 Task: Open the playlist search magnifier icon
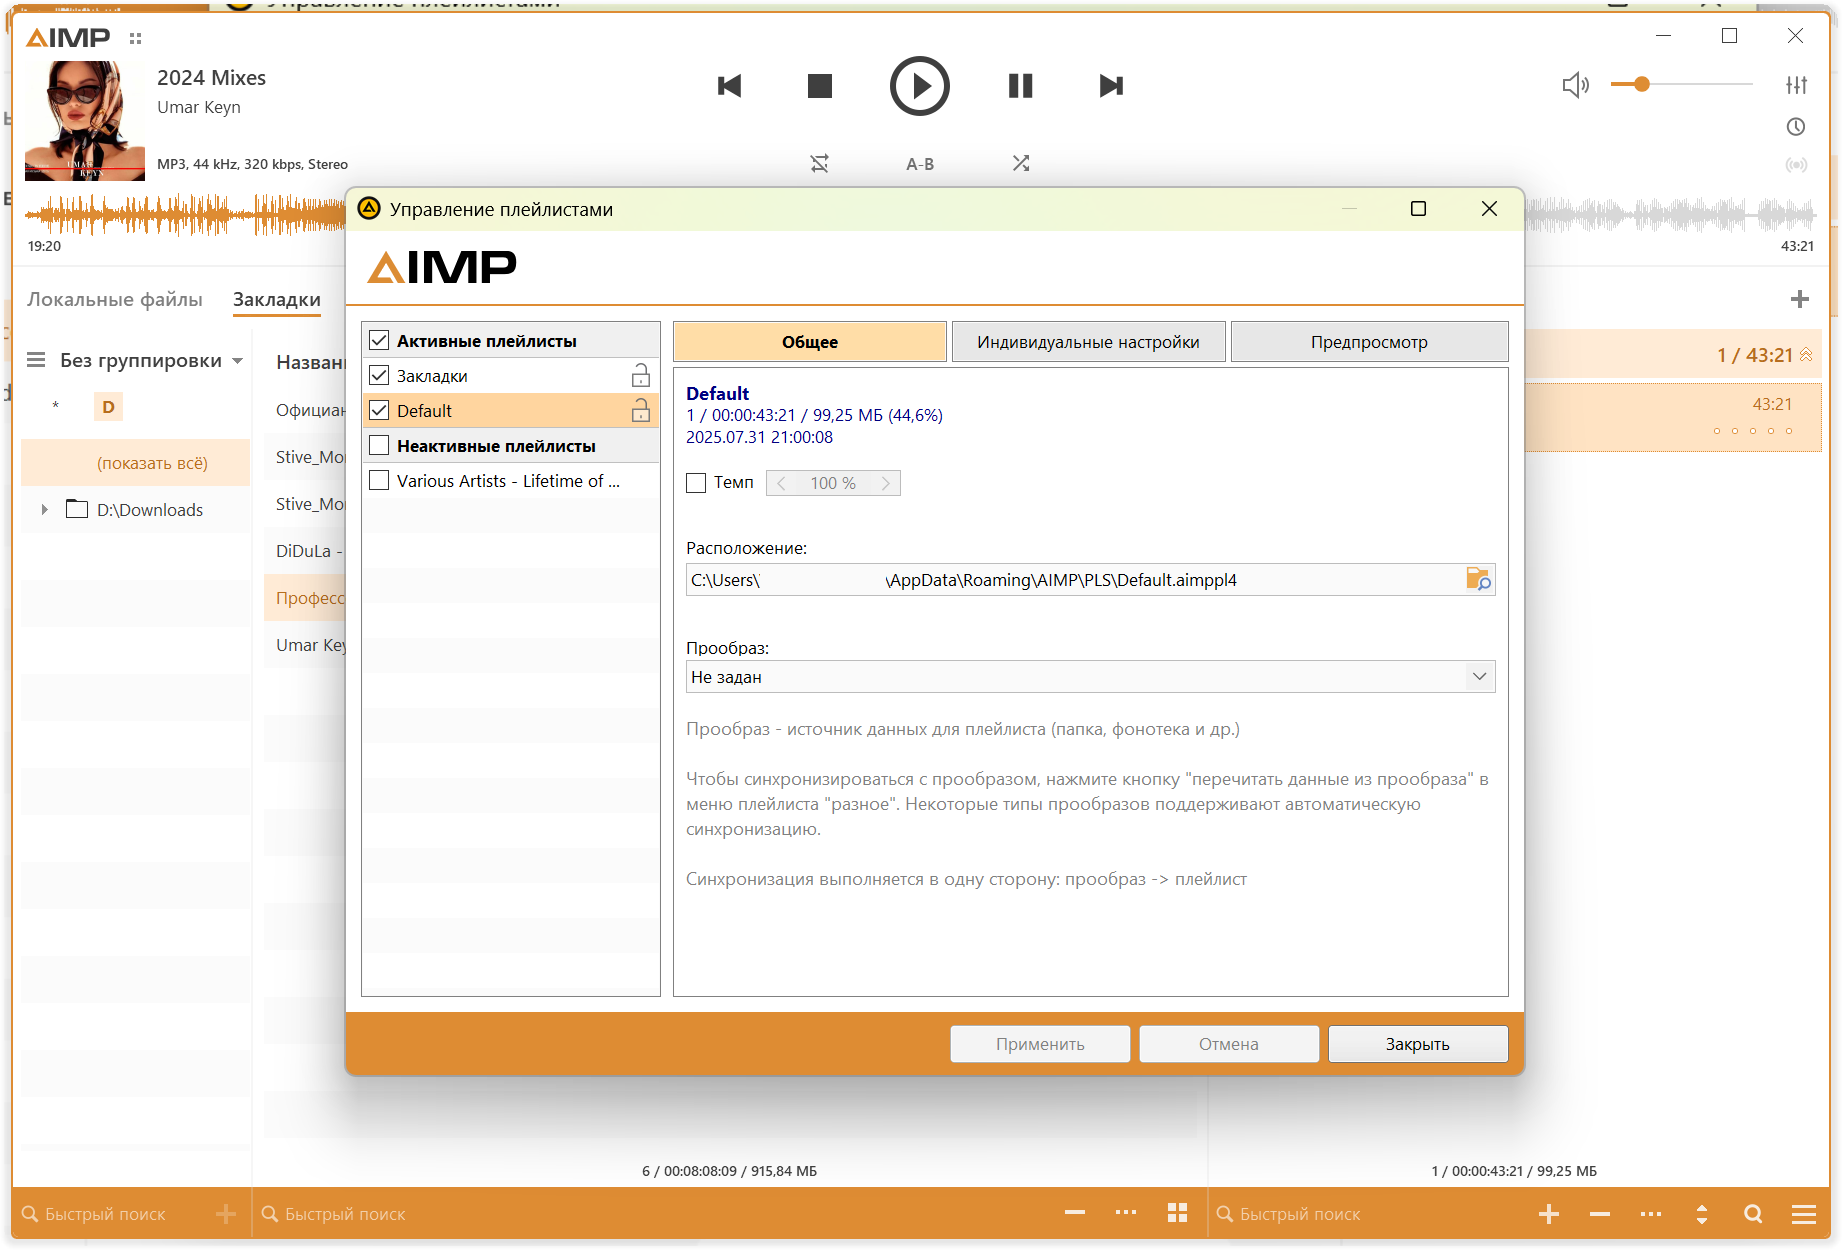click(1753, 1214)
